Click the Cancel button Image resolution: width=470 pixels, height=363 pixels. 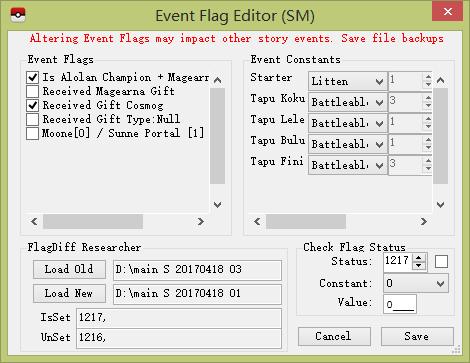[334, 336]
